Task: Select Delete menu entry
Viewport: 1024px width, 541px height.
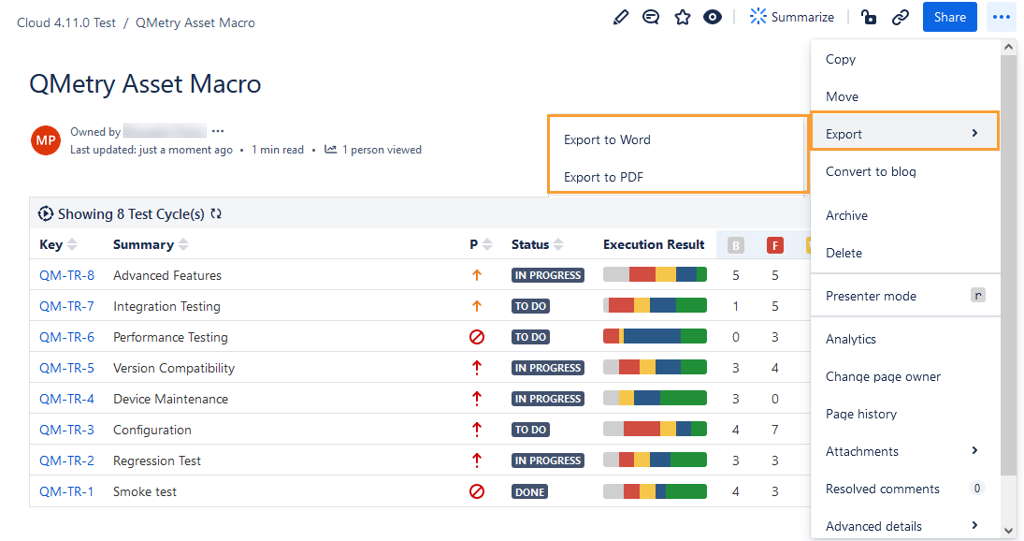Action: click(905, 253)
